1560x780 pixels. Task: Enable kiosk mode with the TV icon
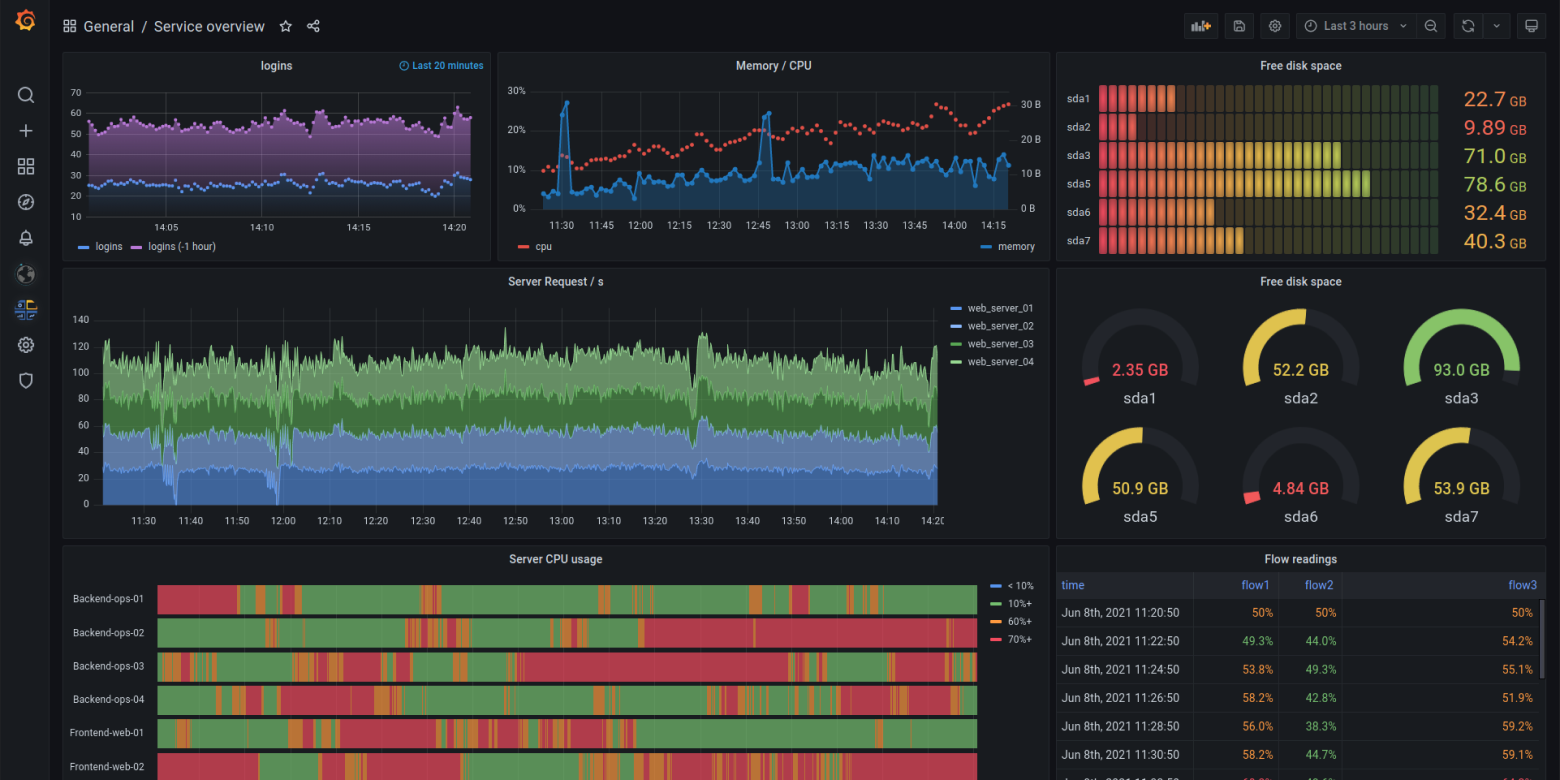1531,25
